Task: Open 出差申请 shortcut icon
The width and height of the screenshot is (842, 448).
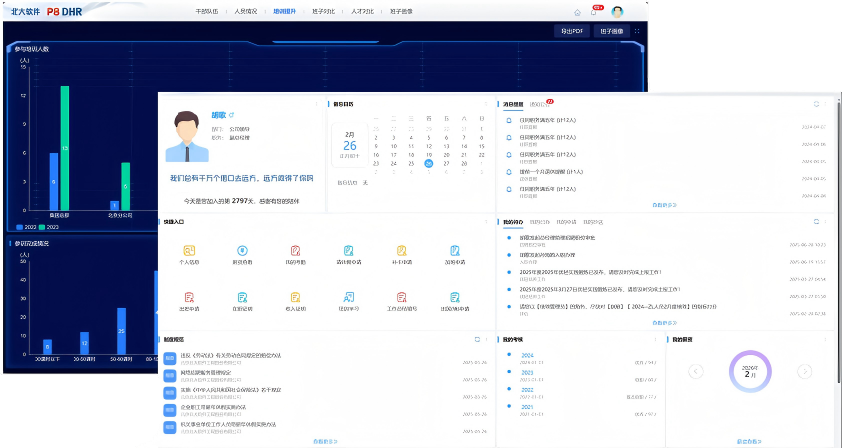Action: (189, 297)
